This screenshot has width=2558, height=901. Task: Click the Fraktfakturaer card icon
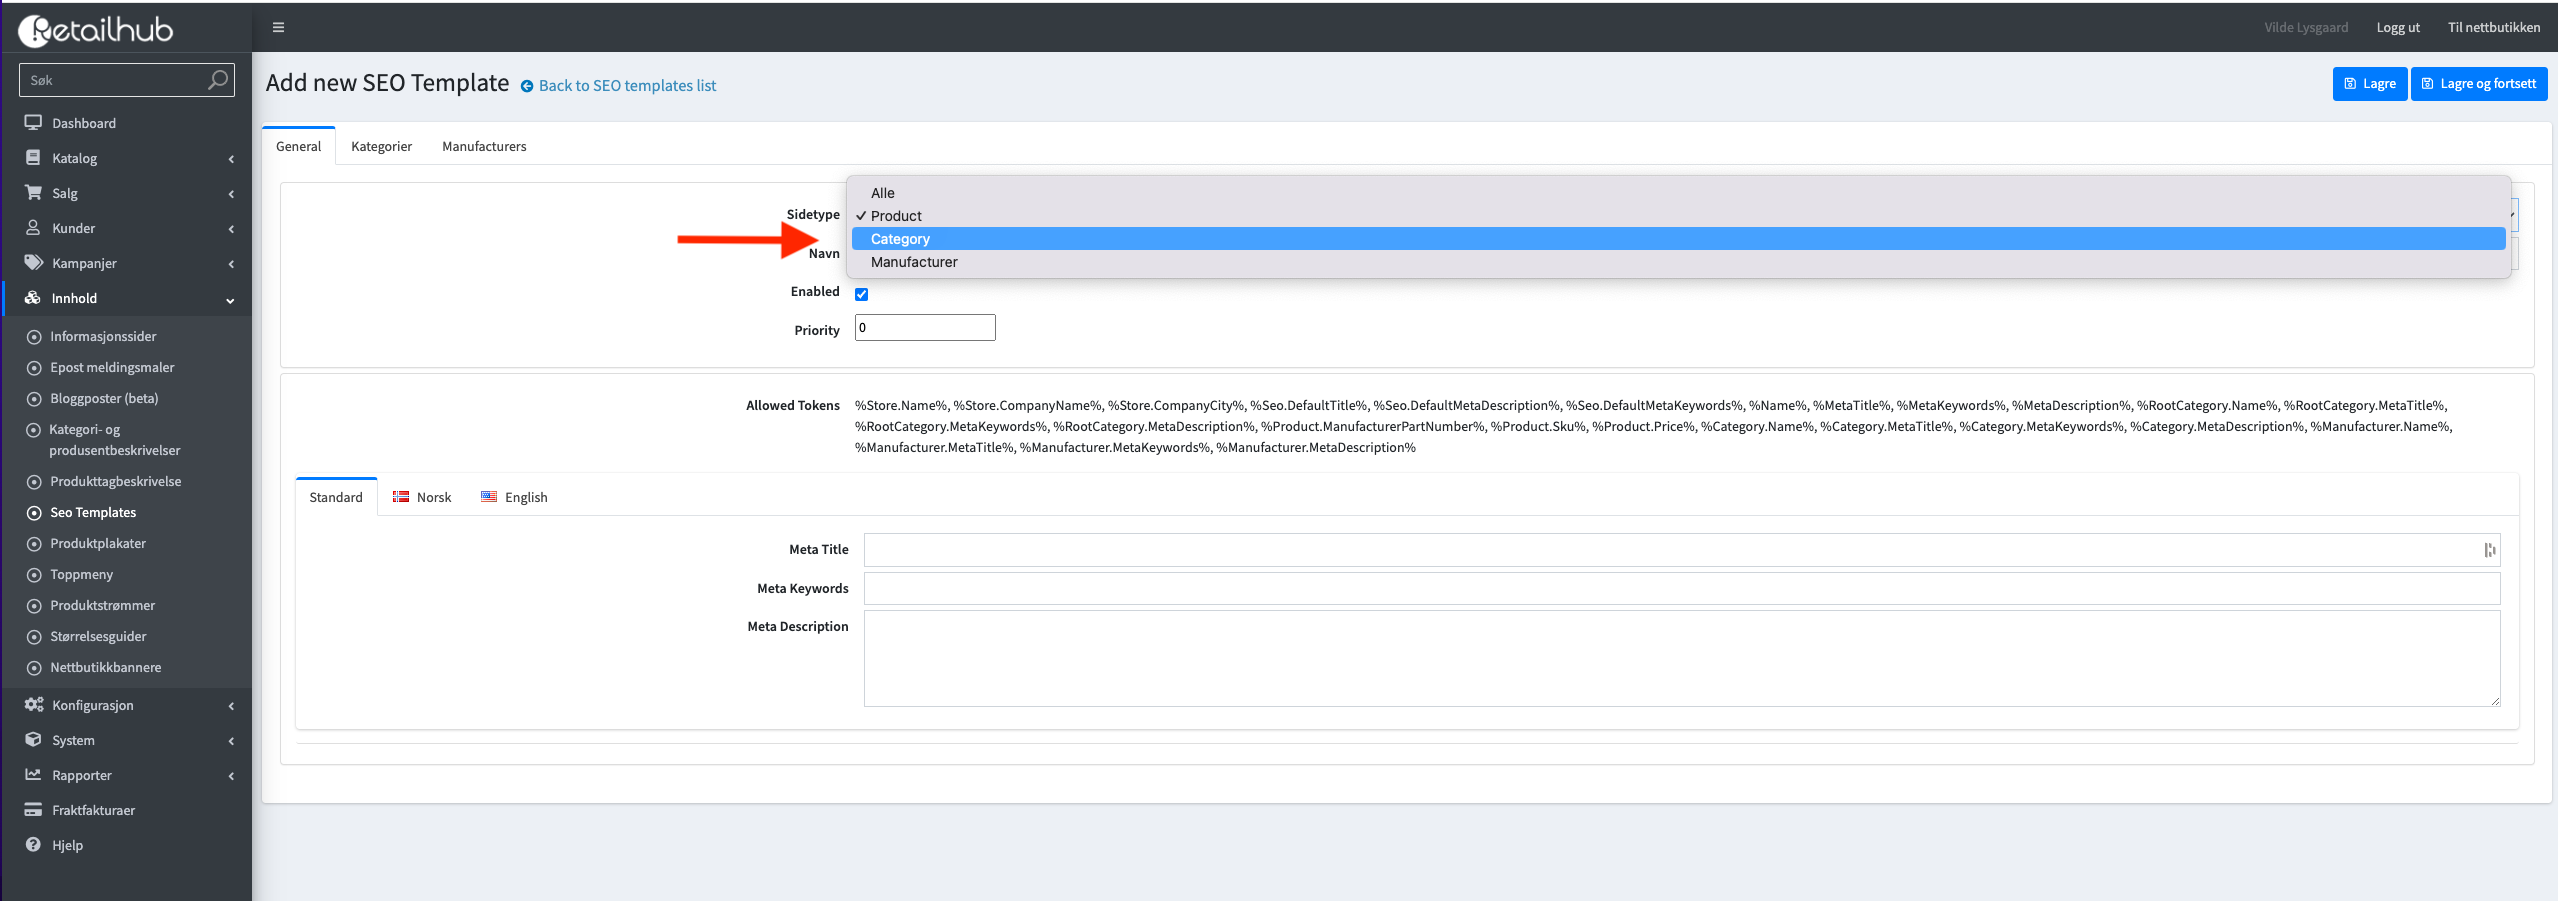click(x=33, y=810)
